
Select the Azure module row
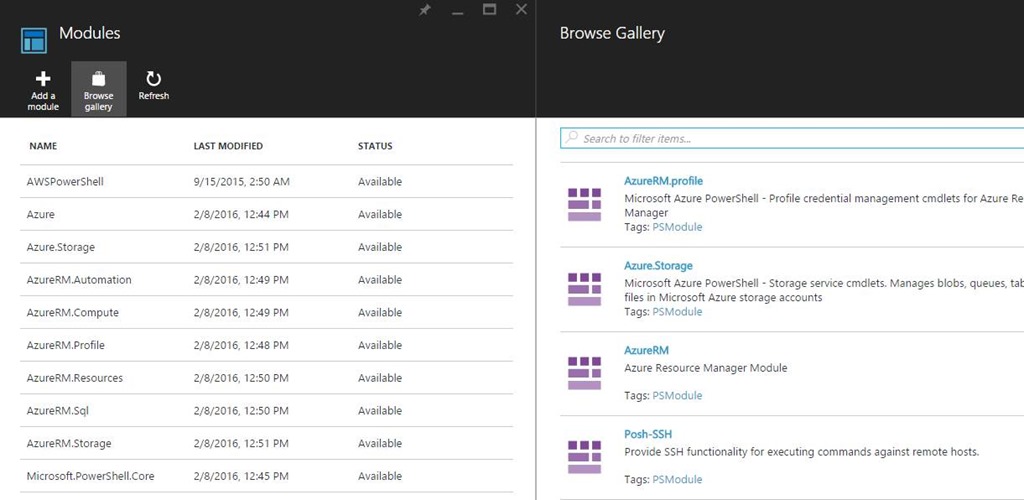click(266, 214)
